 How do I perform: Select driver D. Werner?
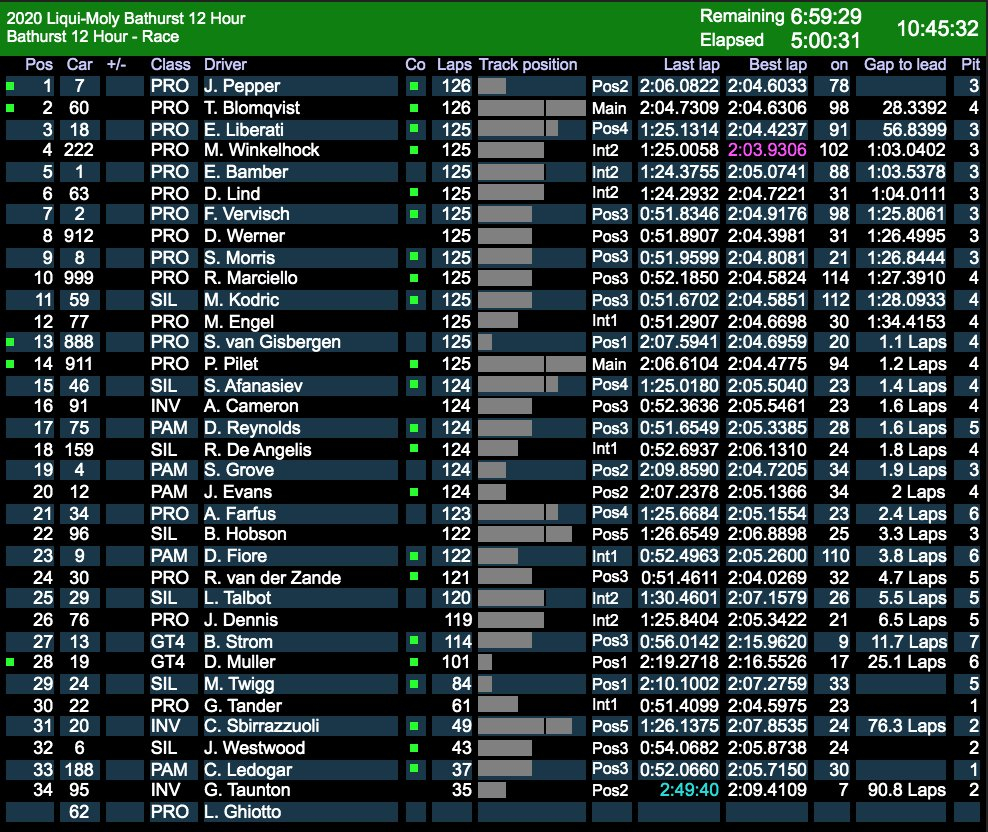(x=244, y=236)
